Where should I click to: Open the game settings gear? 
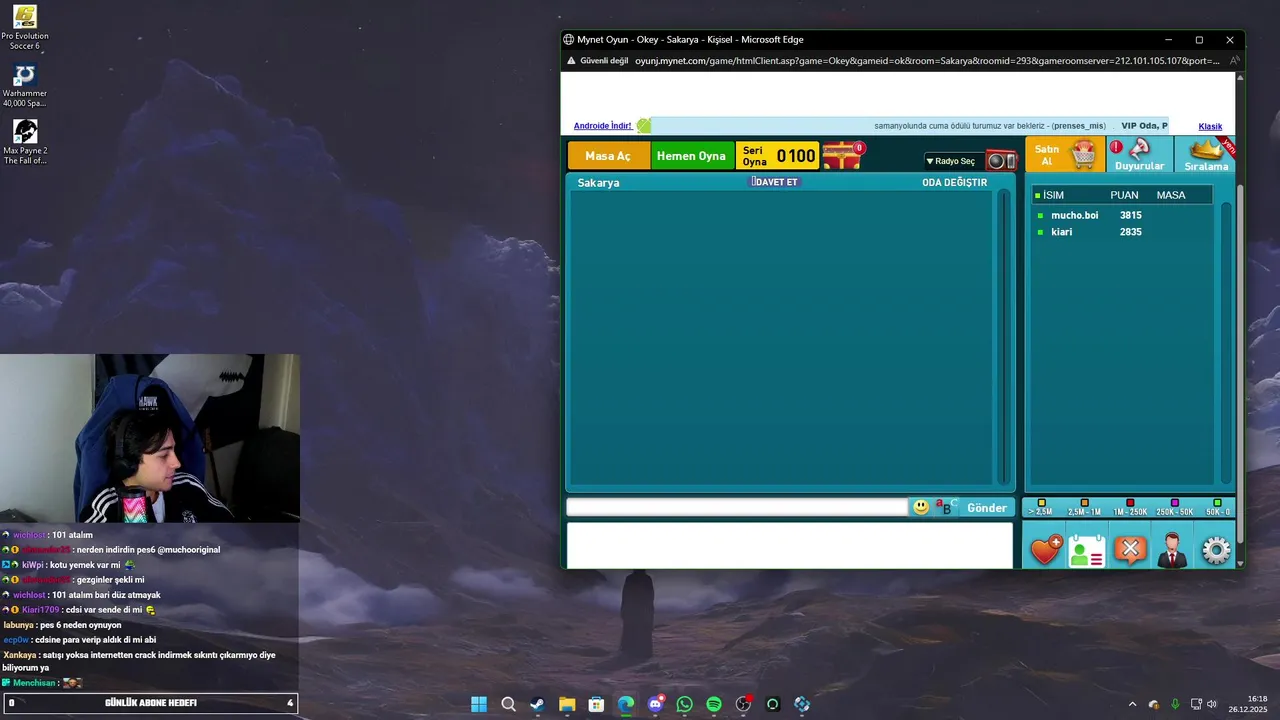point(1215,551)
